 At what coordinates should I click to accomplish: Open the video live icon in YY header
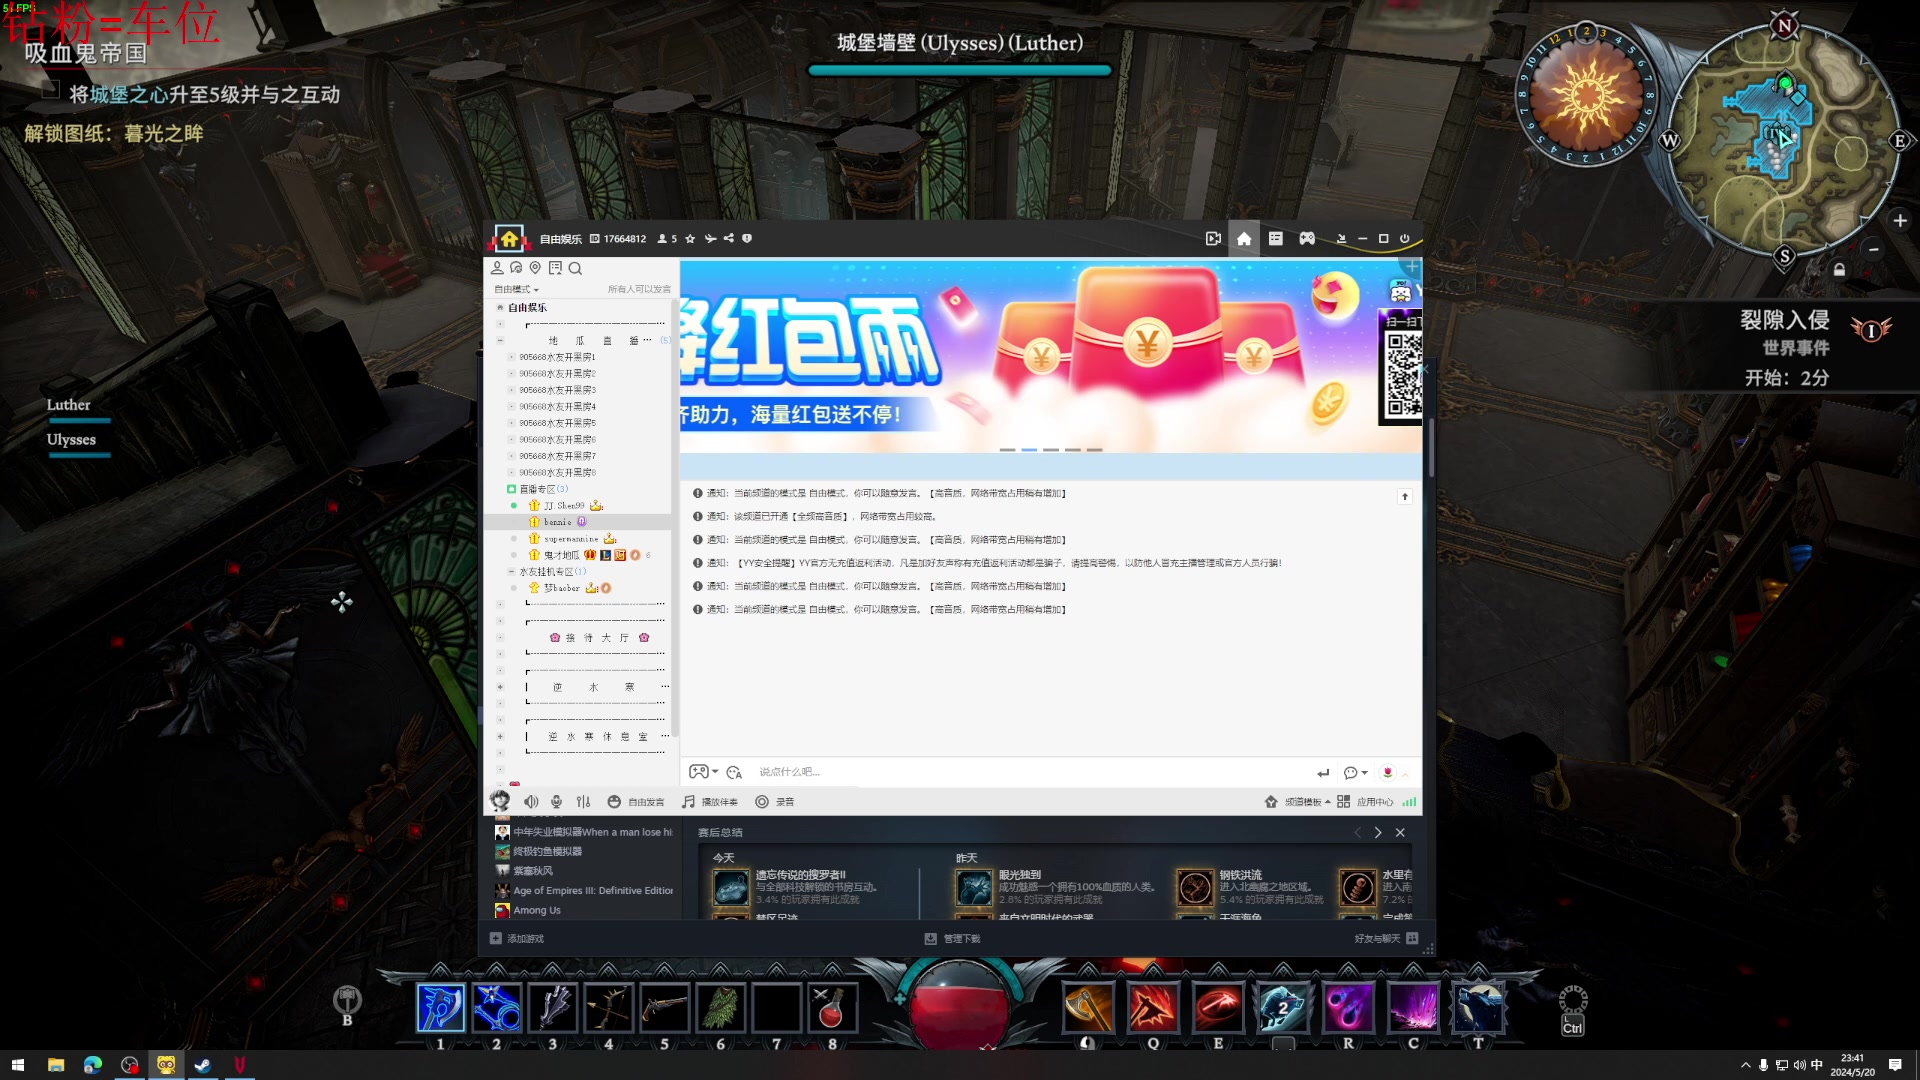tap(1213, 238)
